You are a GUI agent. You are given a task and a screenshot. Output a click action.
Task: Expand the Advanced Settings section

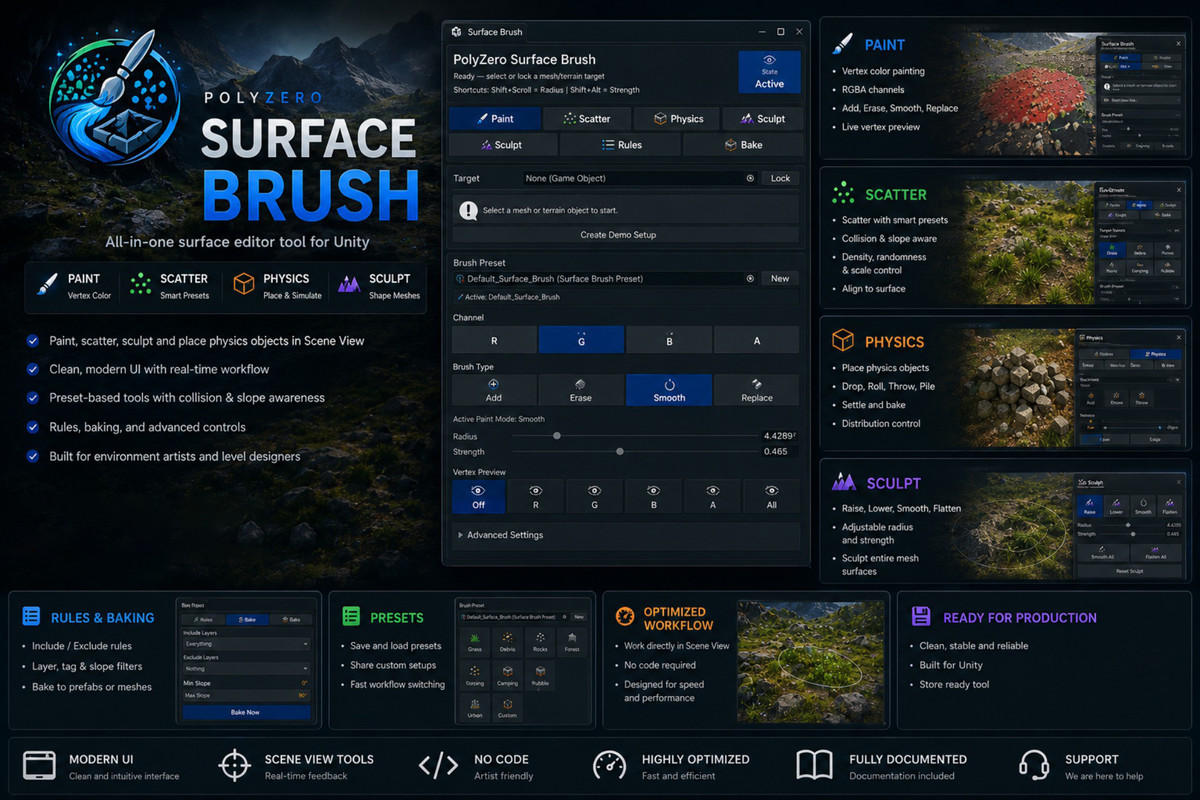(626, 535)
